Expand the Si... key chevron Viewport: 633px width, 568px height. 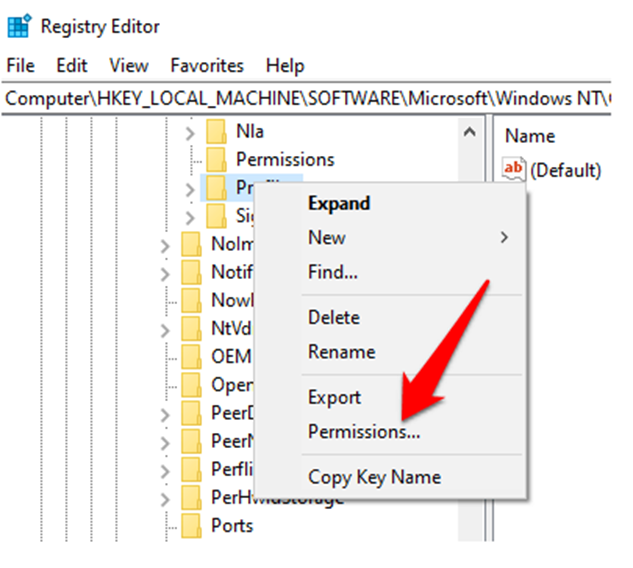pyautogui.click(x=190, y=218)
